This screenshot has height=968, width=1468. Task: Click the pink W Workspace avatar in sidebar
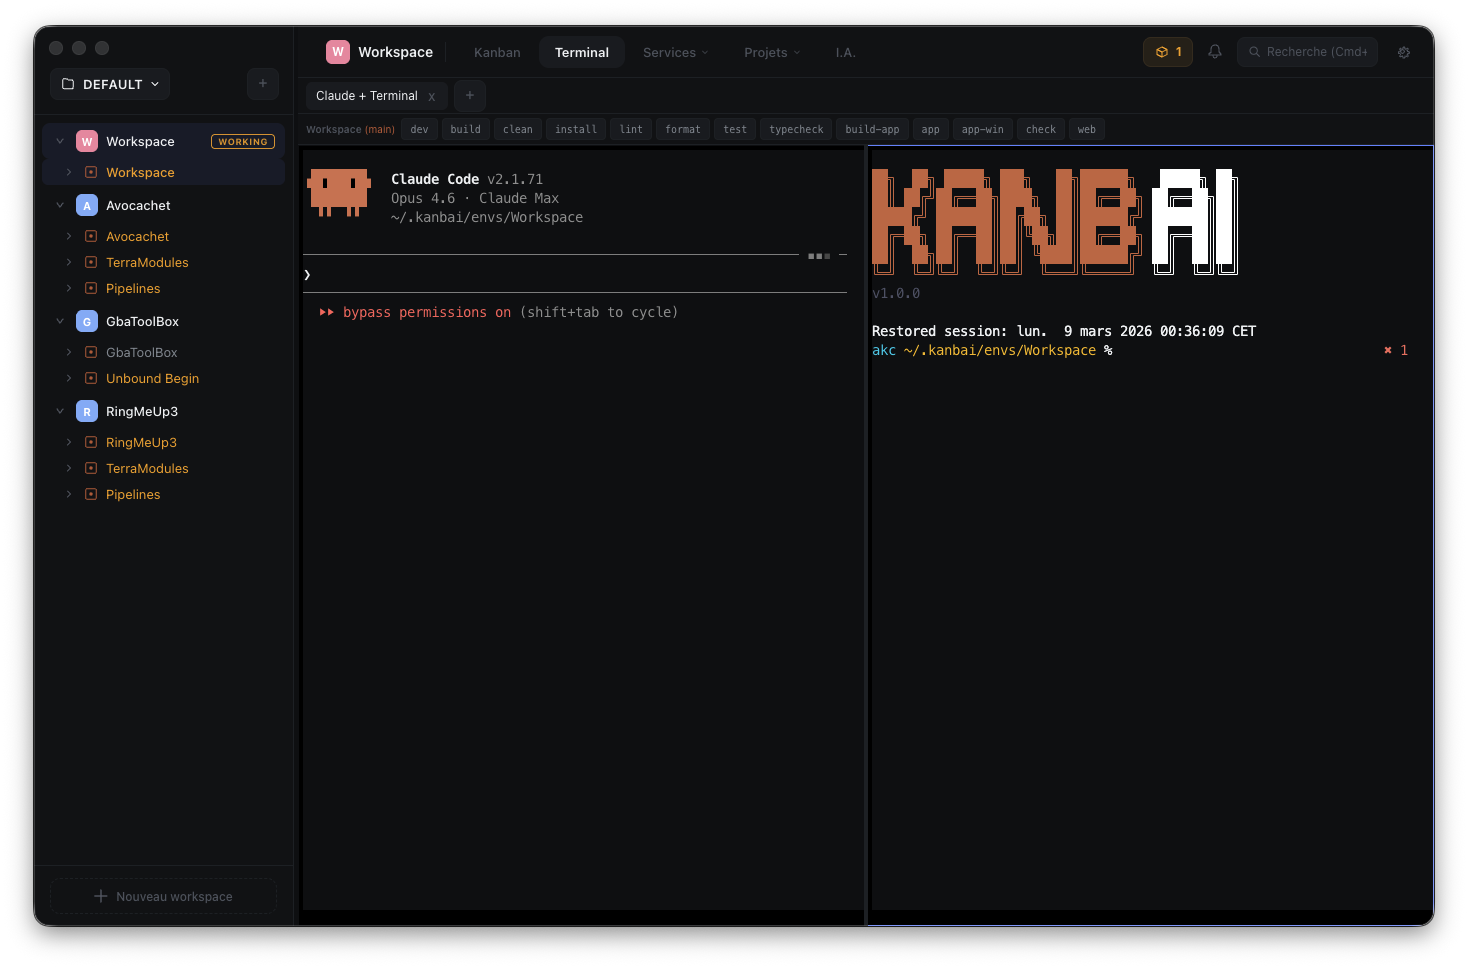[87, 142]
